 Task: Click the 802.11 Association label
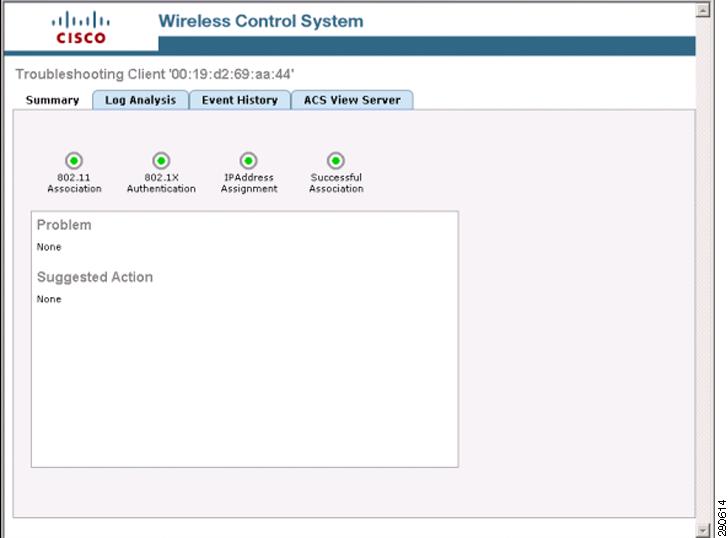[74, 183]
